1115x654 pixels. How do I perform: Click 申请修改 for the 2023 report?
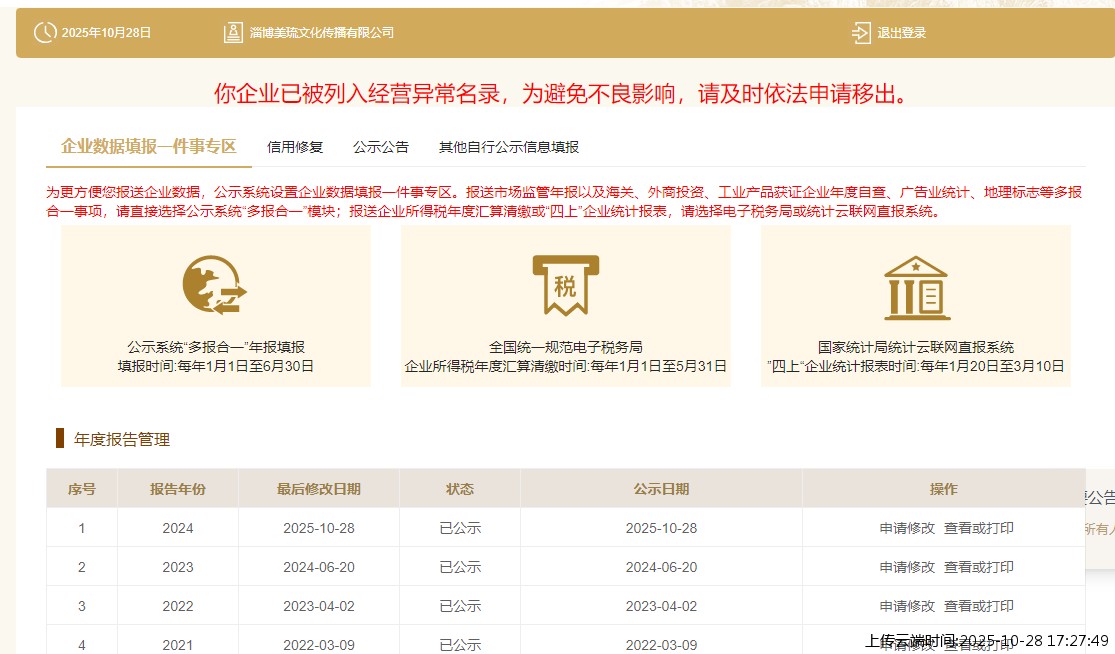(907, 567)
